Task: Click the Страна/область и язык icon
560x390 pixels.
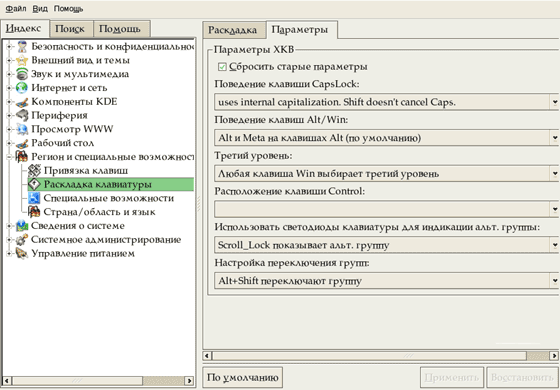Action: coord(34,212)
